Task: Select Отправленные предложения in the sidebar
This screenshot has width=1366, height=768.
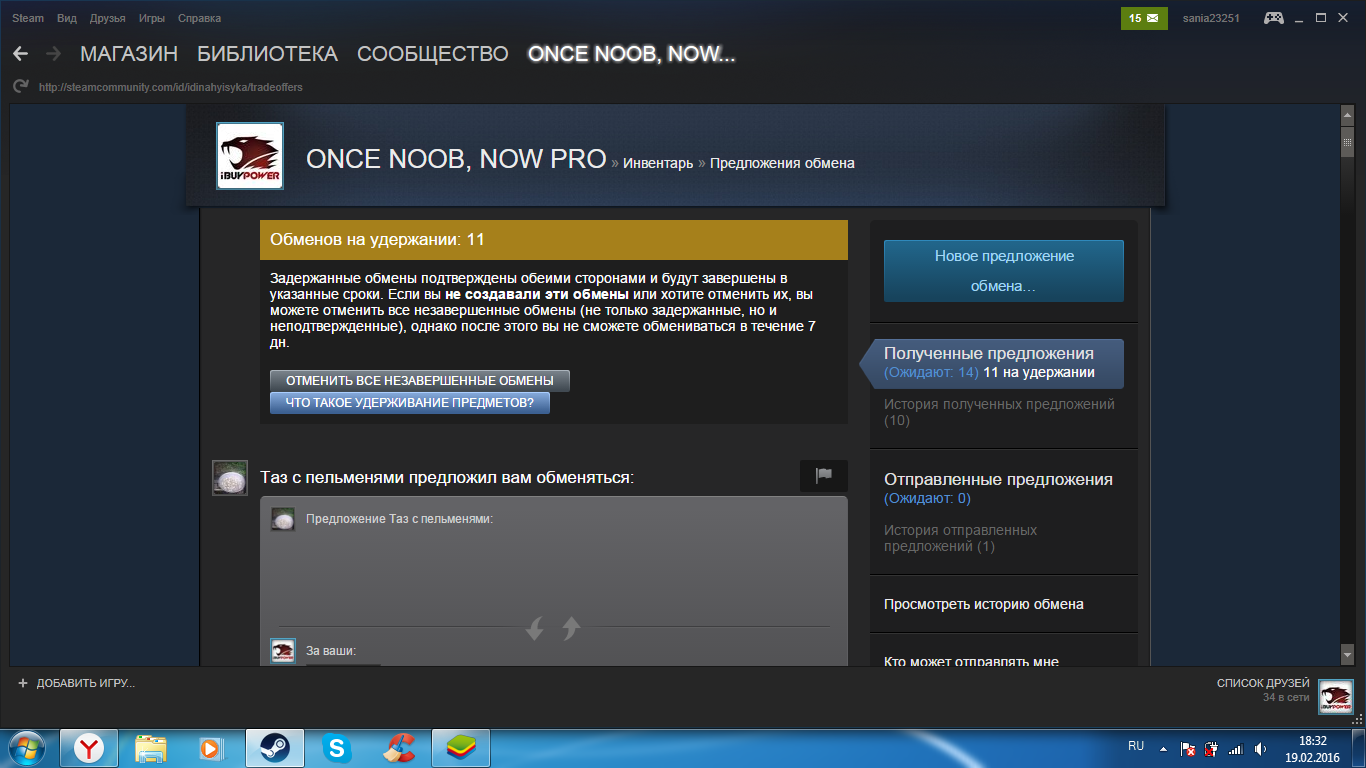Action: (998, 479)
